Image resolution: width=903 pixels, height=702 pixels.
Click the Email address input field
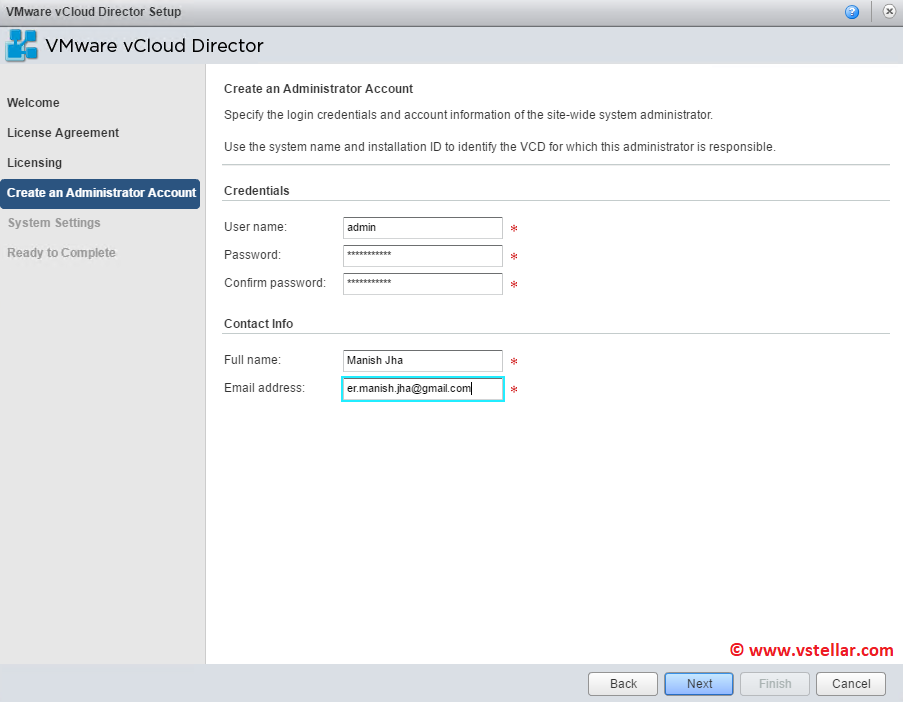point(422,389)
